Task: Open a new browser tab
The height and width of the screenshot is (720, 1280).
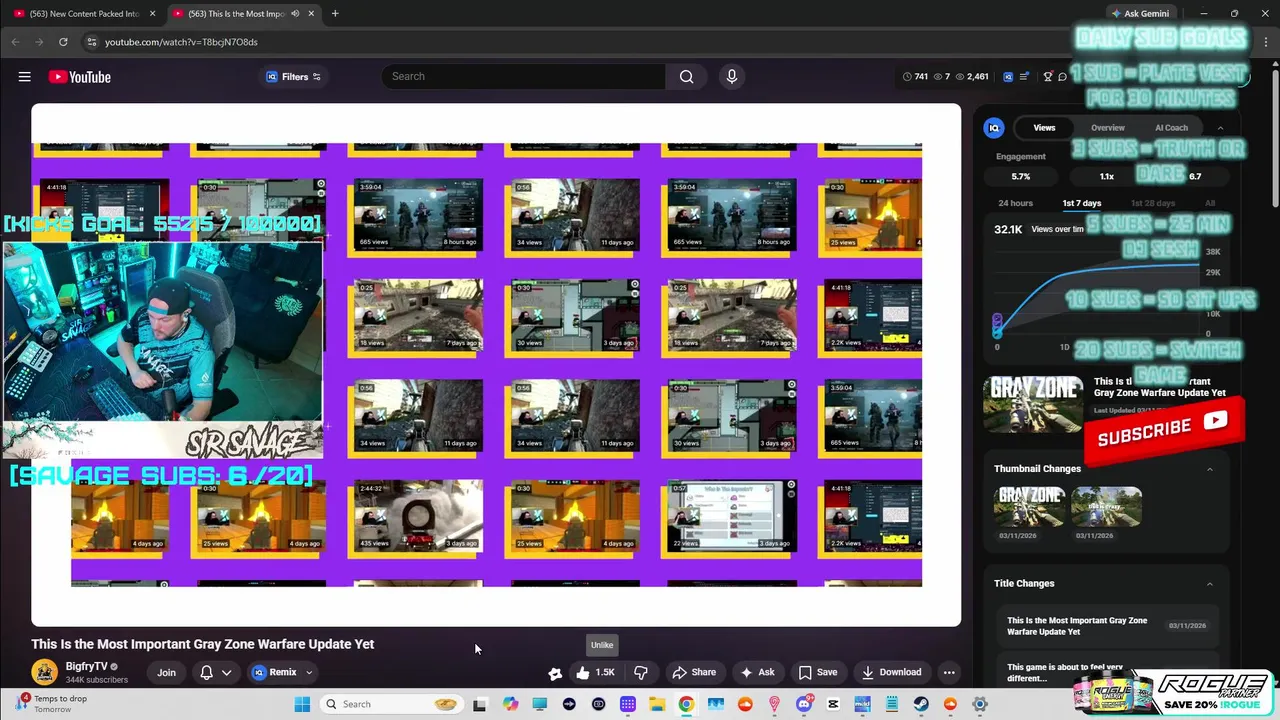Action: tap(335, 14)
